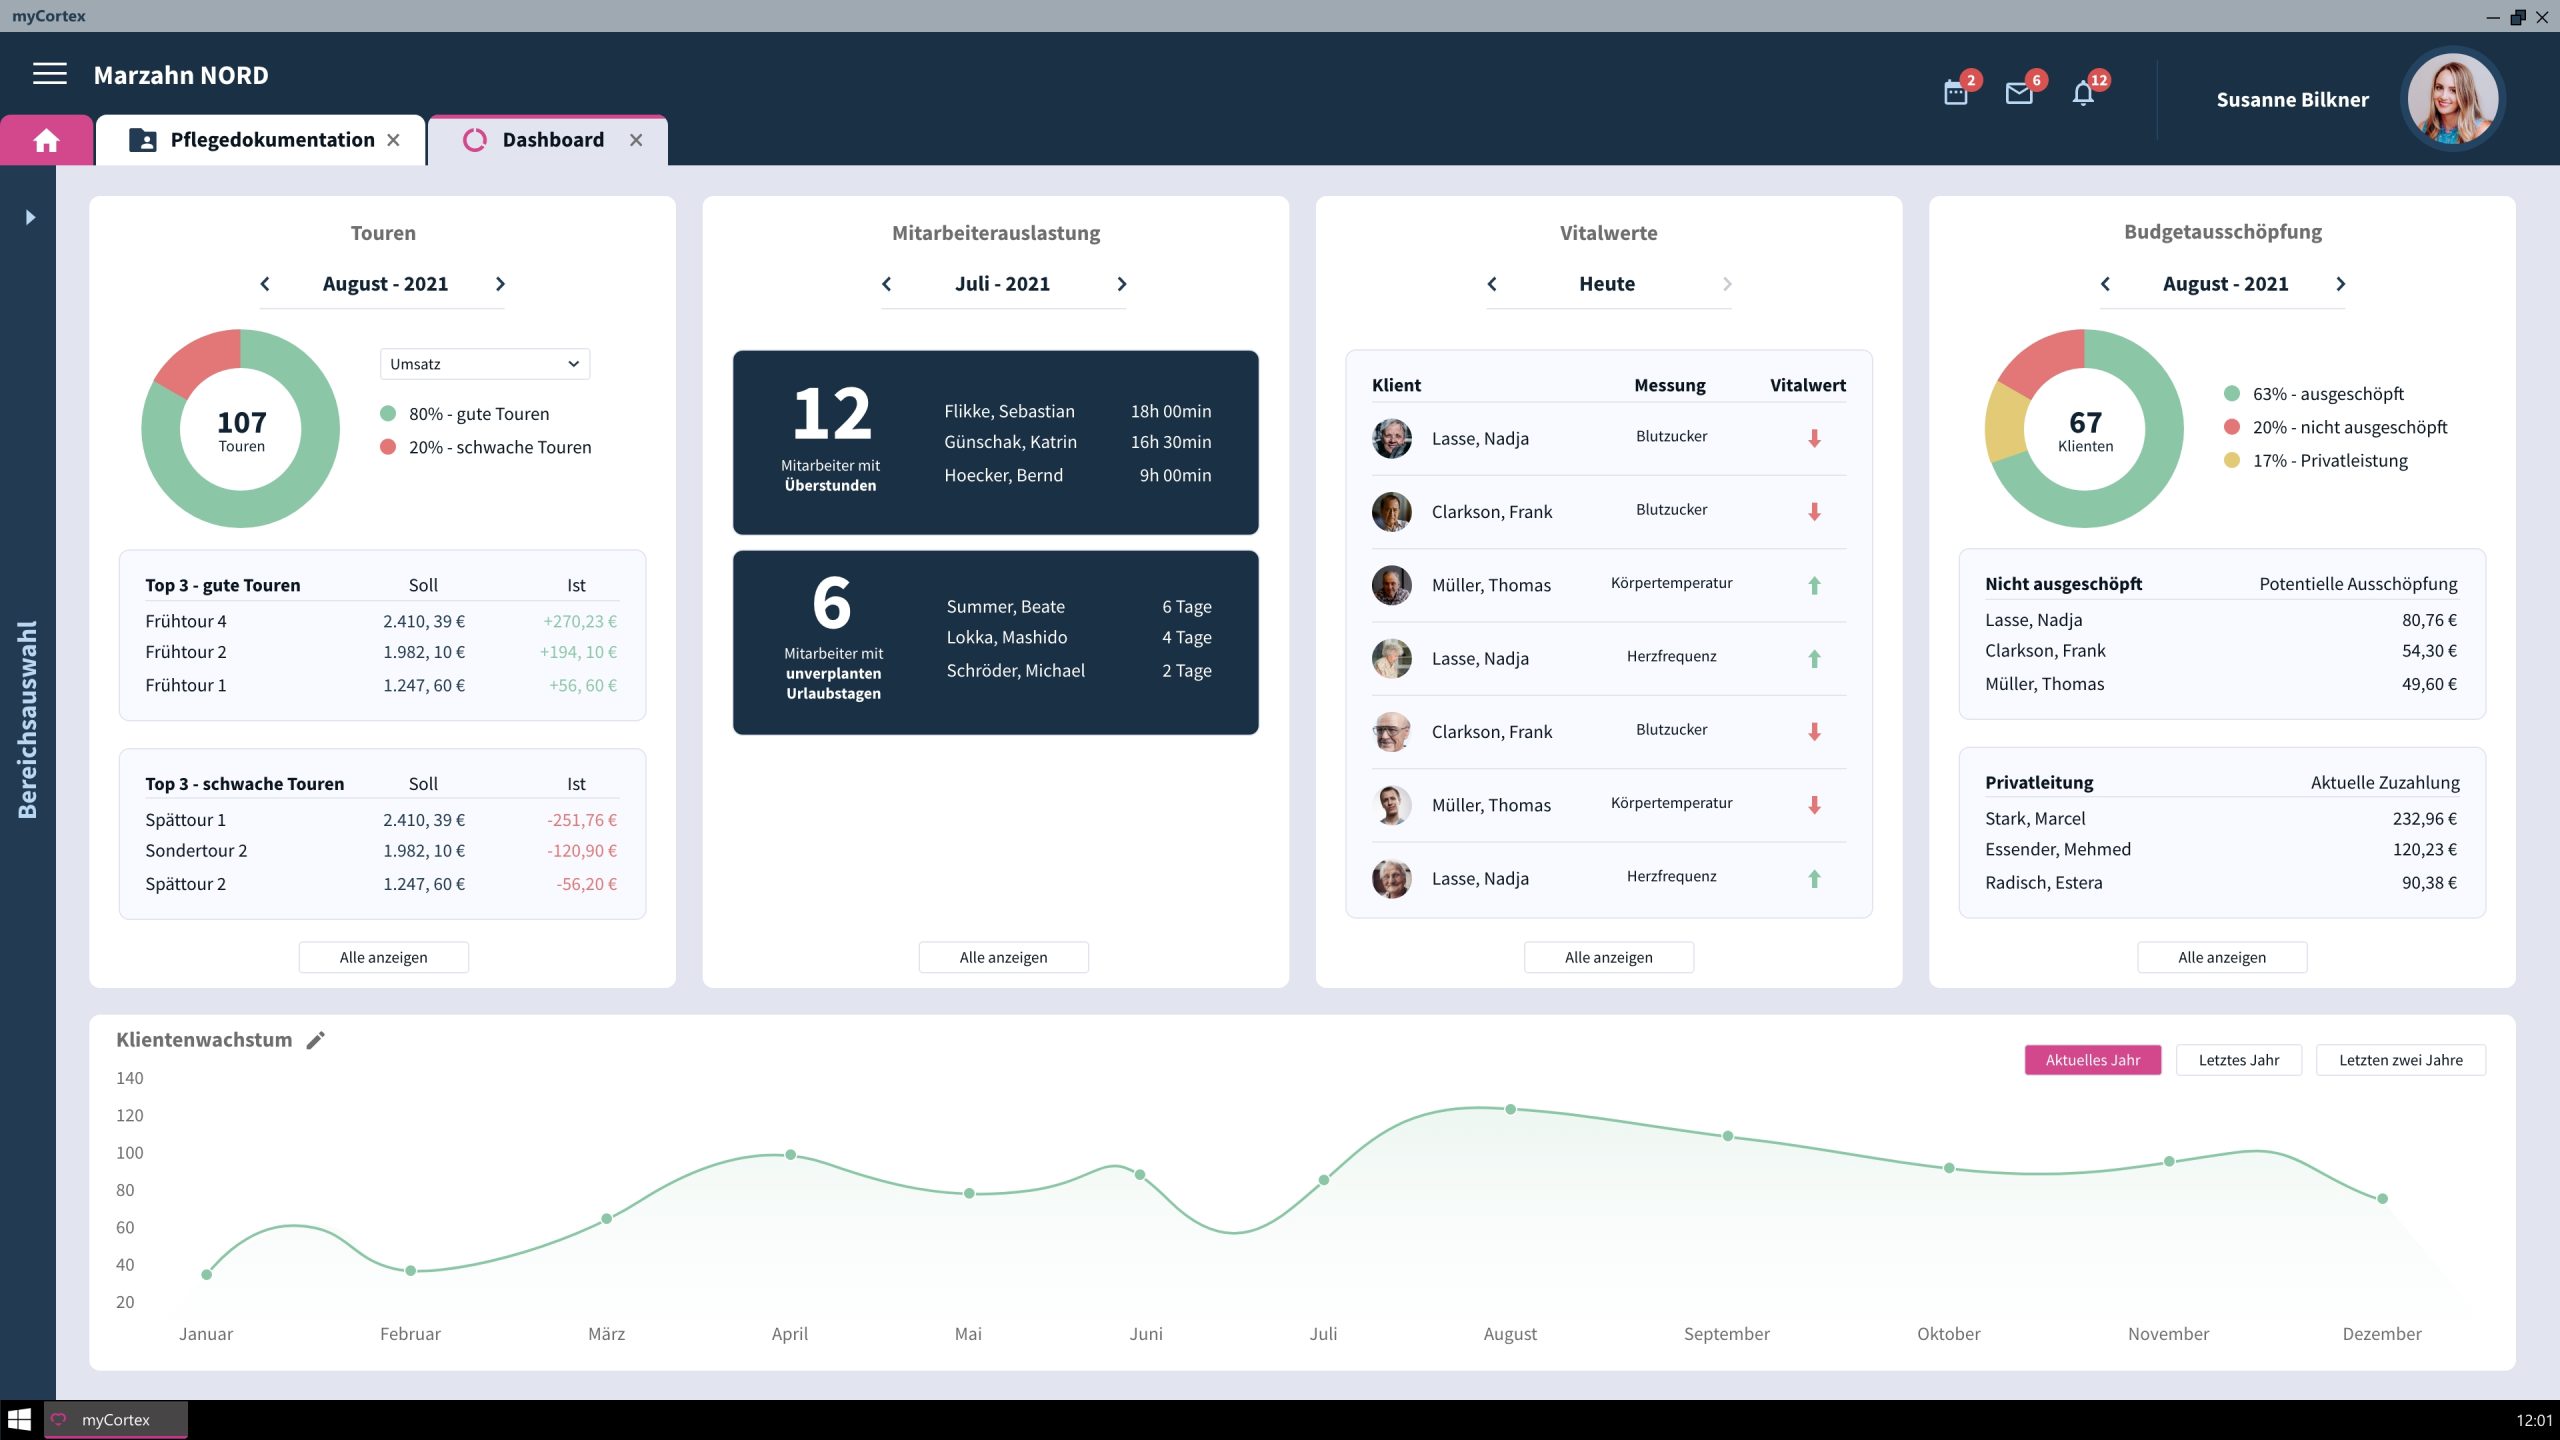Click Alle anzeigen under Vitalwerte
This screenshot has height=1440, width=2560.
[x=1608, y=957]
